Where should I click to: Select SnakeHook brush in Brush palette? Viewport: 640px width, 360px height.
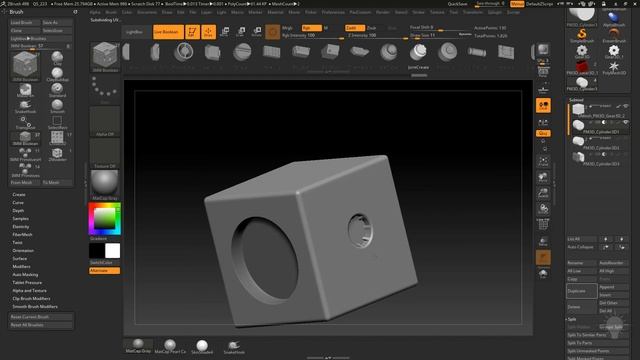pos(25,106)
